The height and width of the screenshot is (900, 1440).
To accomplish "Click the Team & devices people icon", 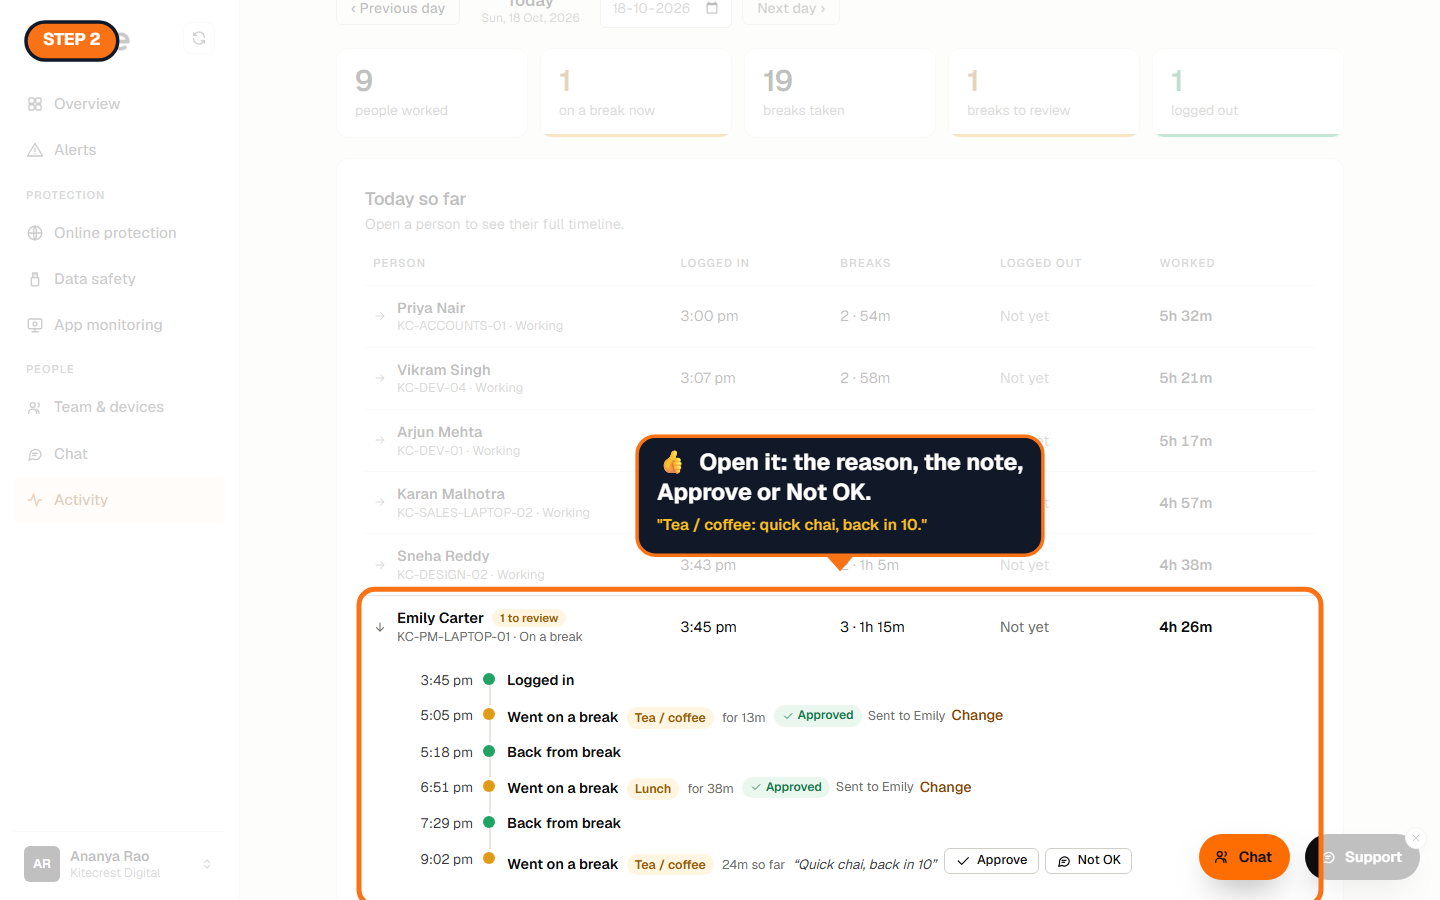I will point(35,407).
